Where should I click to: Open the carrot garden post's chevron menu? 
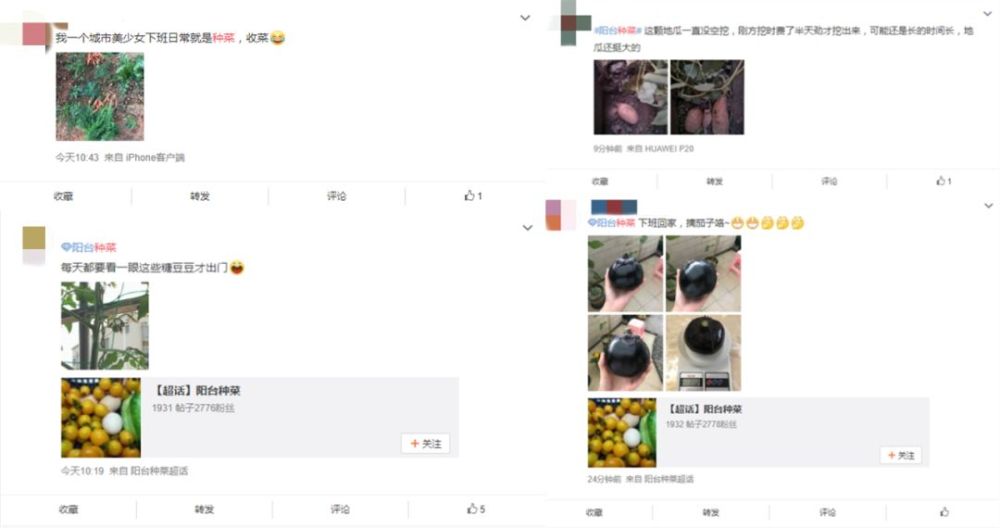[525, 18]
